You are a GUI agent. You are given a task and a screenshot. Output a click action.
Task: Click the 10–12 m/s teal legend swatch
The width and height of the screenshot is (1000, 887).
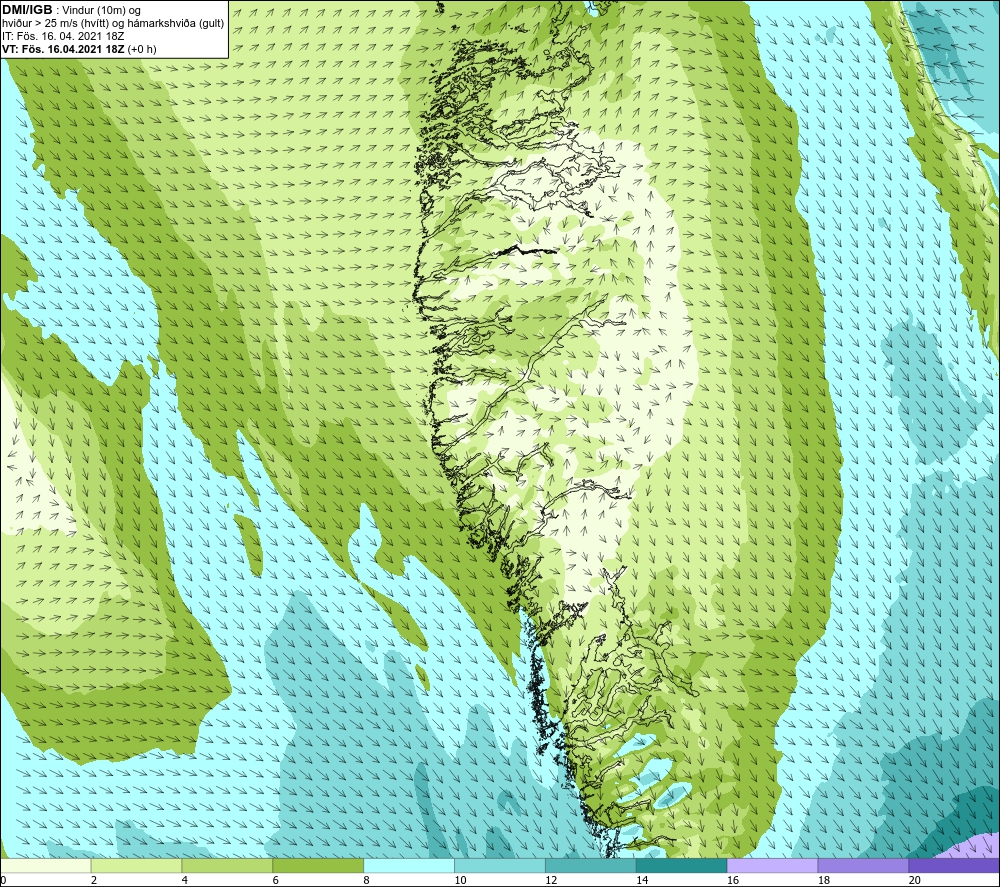[x=500, y=866]
